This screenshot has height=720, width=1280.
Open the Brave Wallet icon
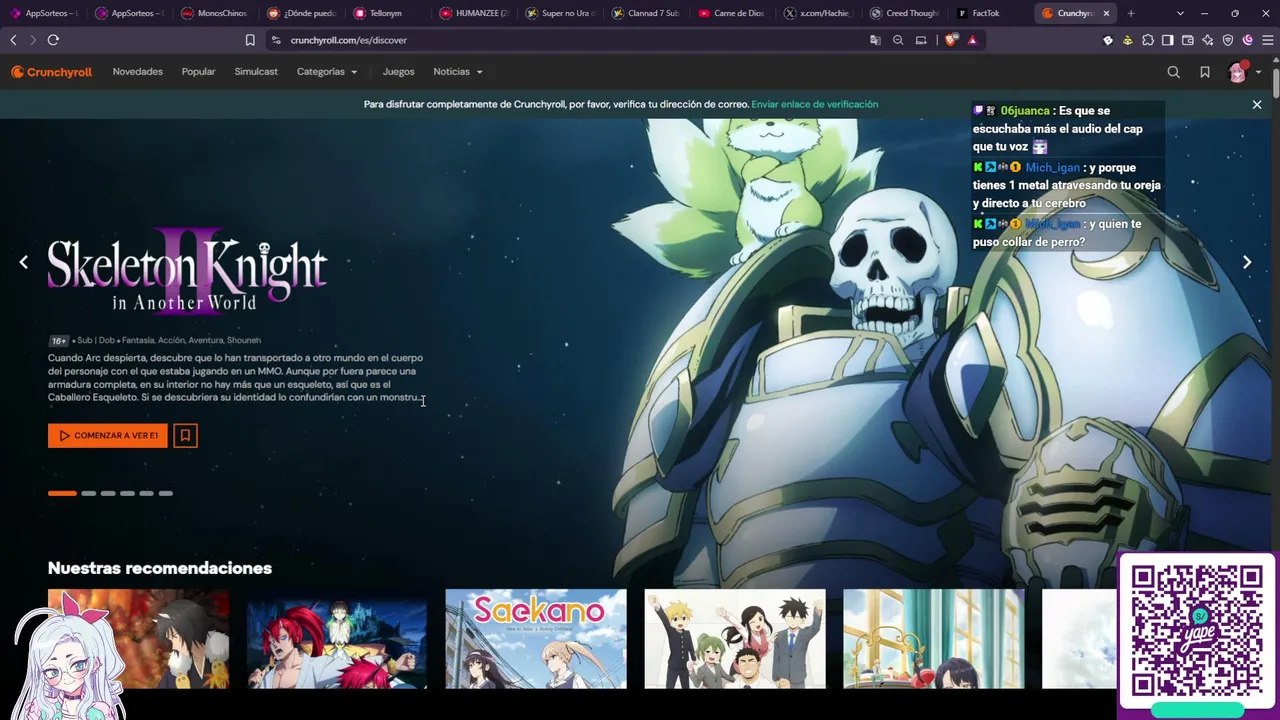tap(1188, 40)
